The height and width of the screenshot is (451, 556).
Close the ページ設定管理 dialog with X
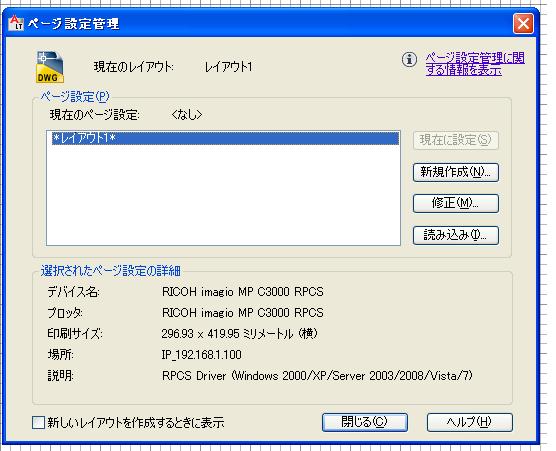coord(523,24)
